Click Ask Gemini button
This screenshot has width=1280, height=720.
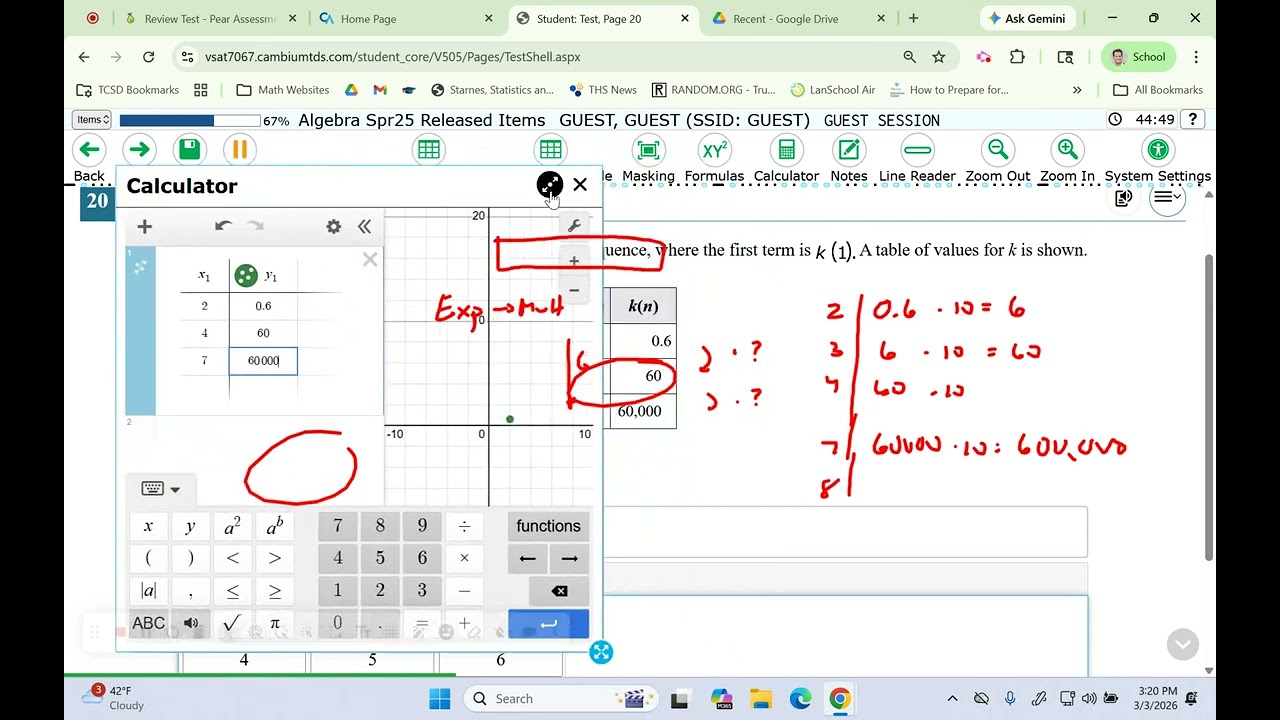pyautogui.click(x=1027, y=18)
